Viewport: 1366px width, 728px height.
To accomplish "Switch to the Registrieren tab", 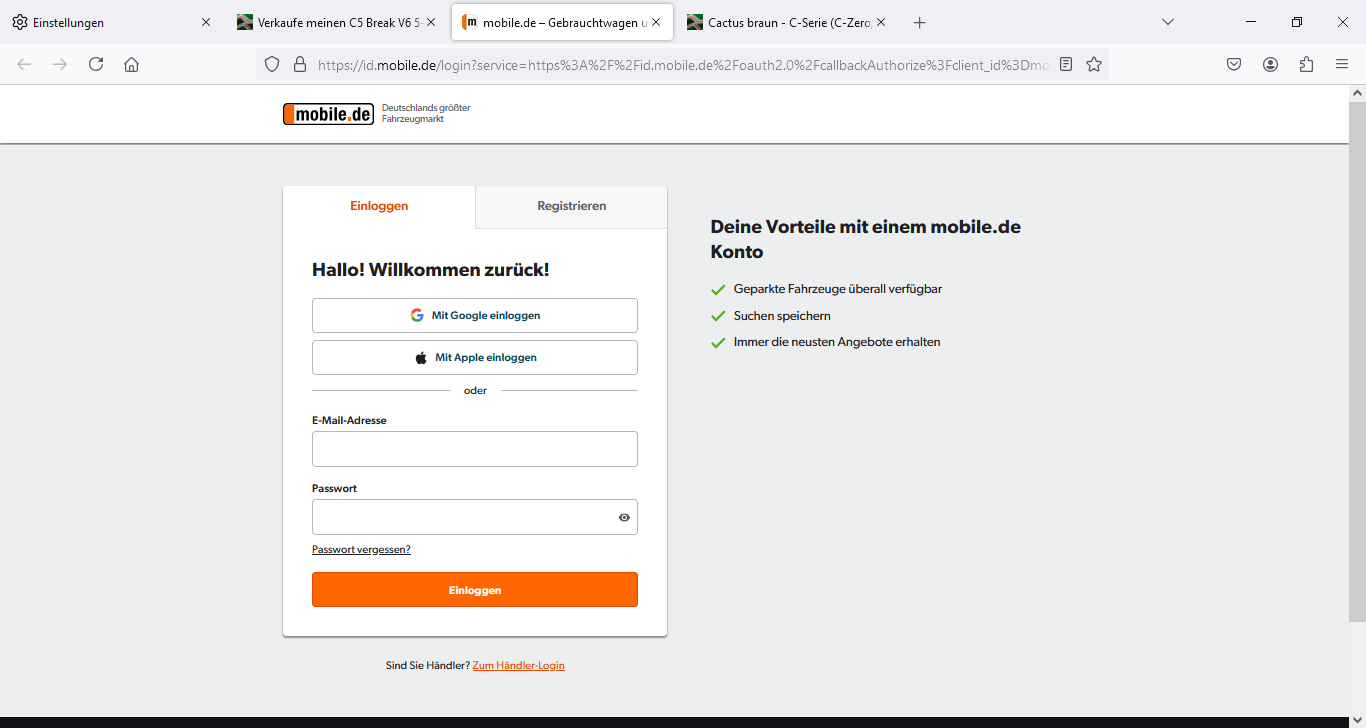I will [571, 206].
